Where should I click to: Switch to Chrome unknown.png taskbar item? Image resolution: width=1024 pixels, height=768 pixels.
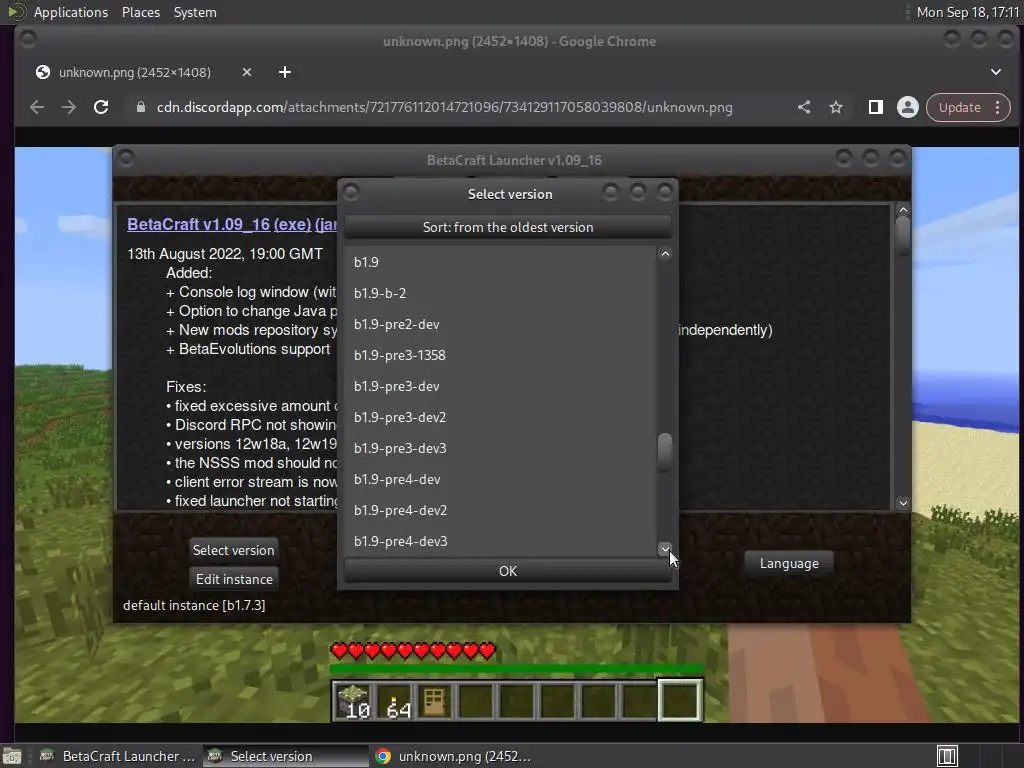[453, 756]
